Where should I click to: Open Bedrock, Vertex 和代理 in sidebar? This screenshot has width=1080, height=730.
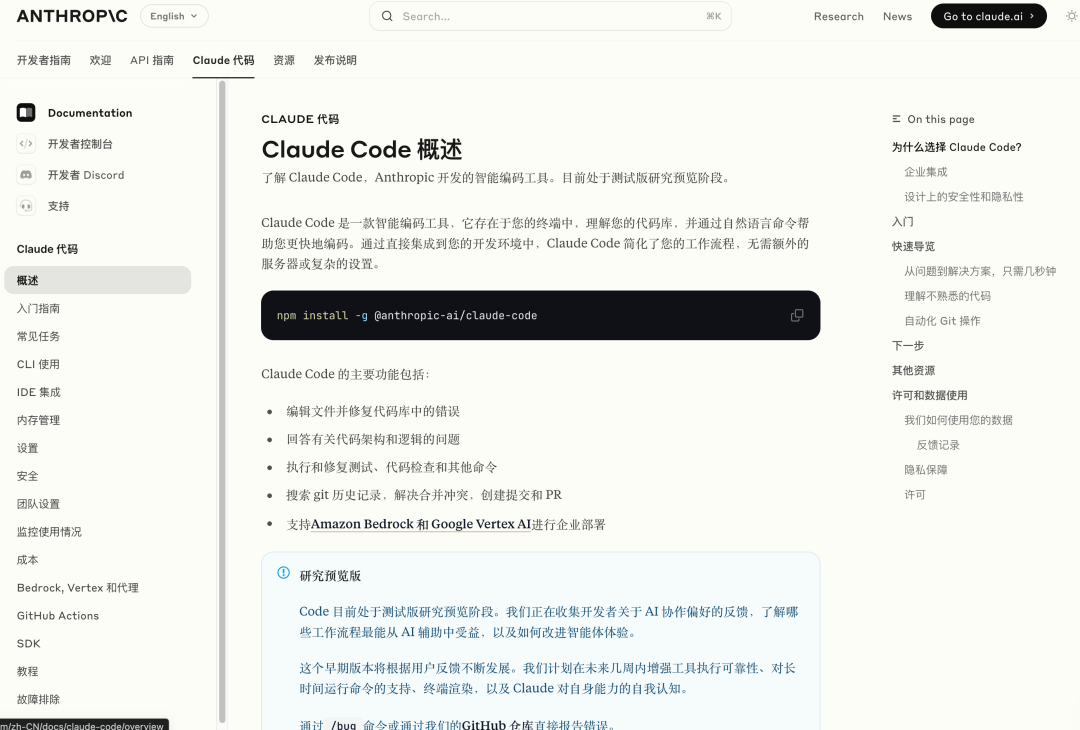78,587
